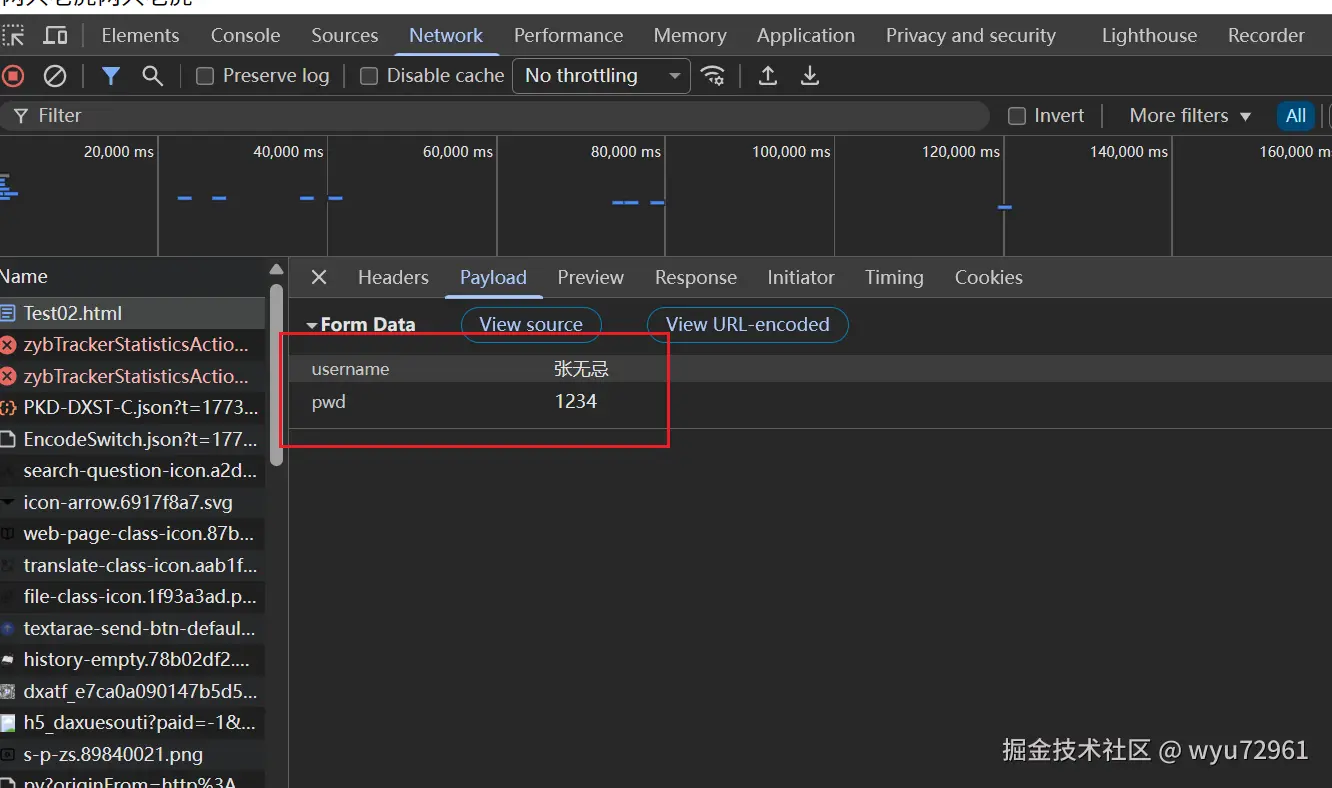Select the pwd value 1234
1332x788 pixels.
click(x=576, y=402)
